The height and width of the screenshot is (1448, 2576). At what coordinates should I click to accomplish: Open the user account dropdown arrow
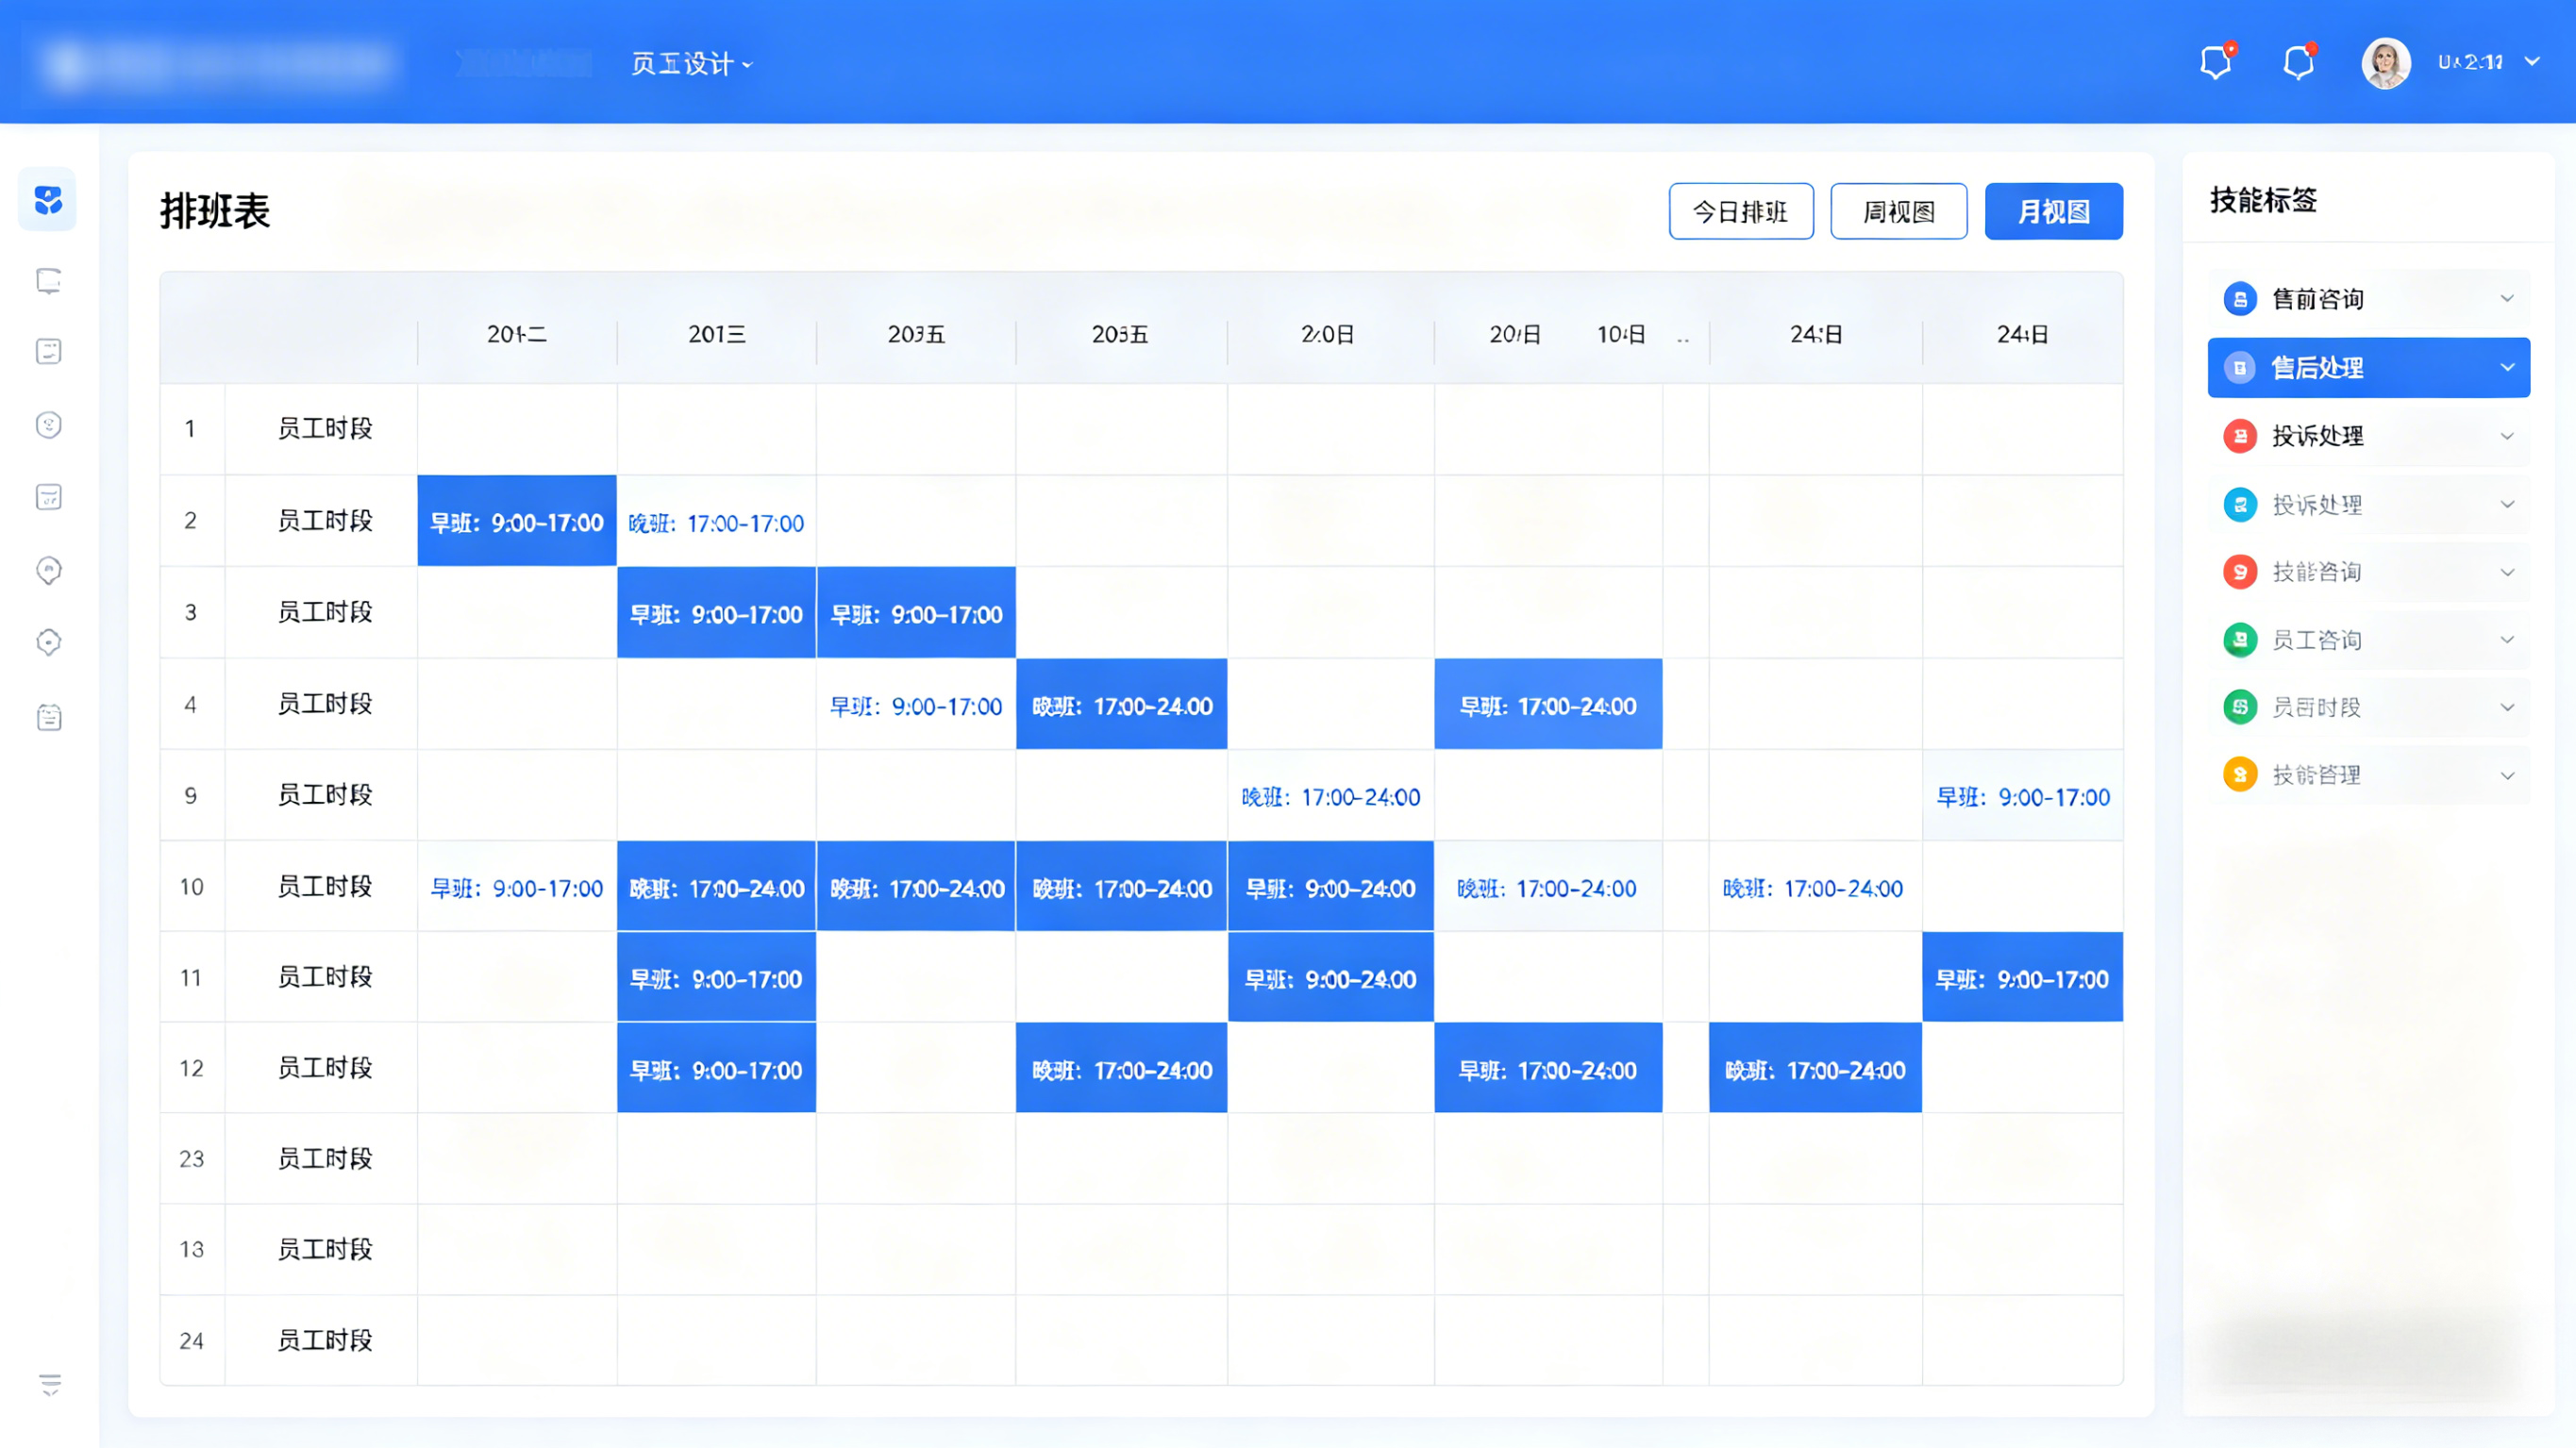click(2532, 62)
